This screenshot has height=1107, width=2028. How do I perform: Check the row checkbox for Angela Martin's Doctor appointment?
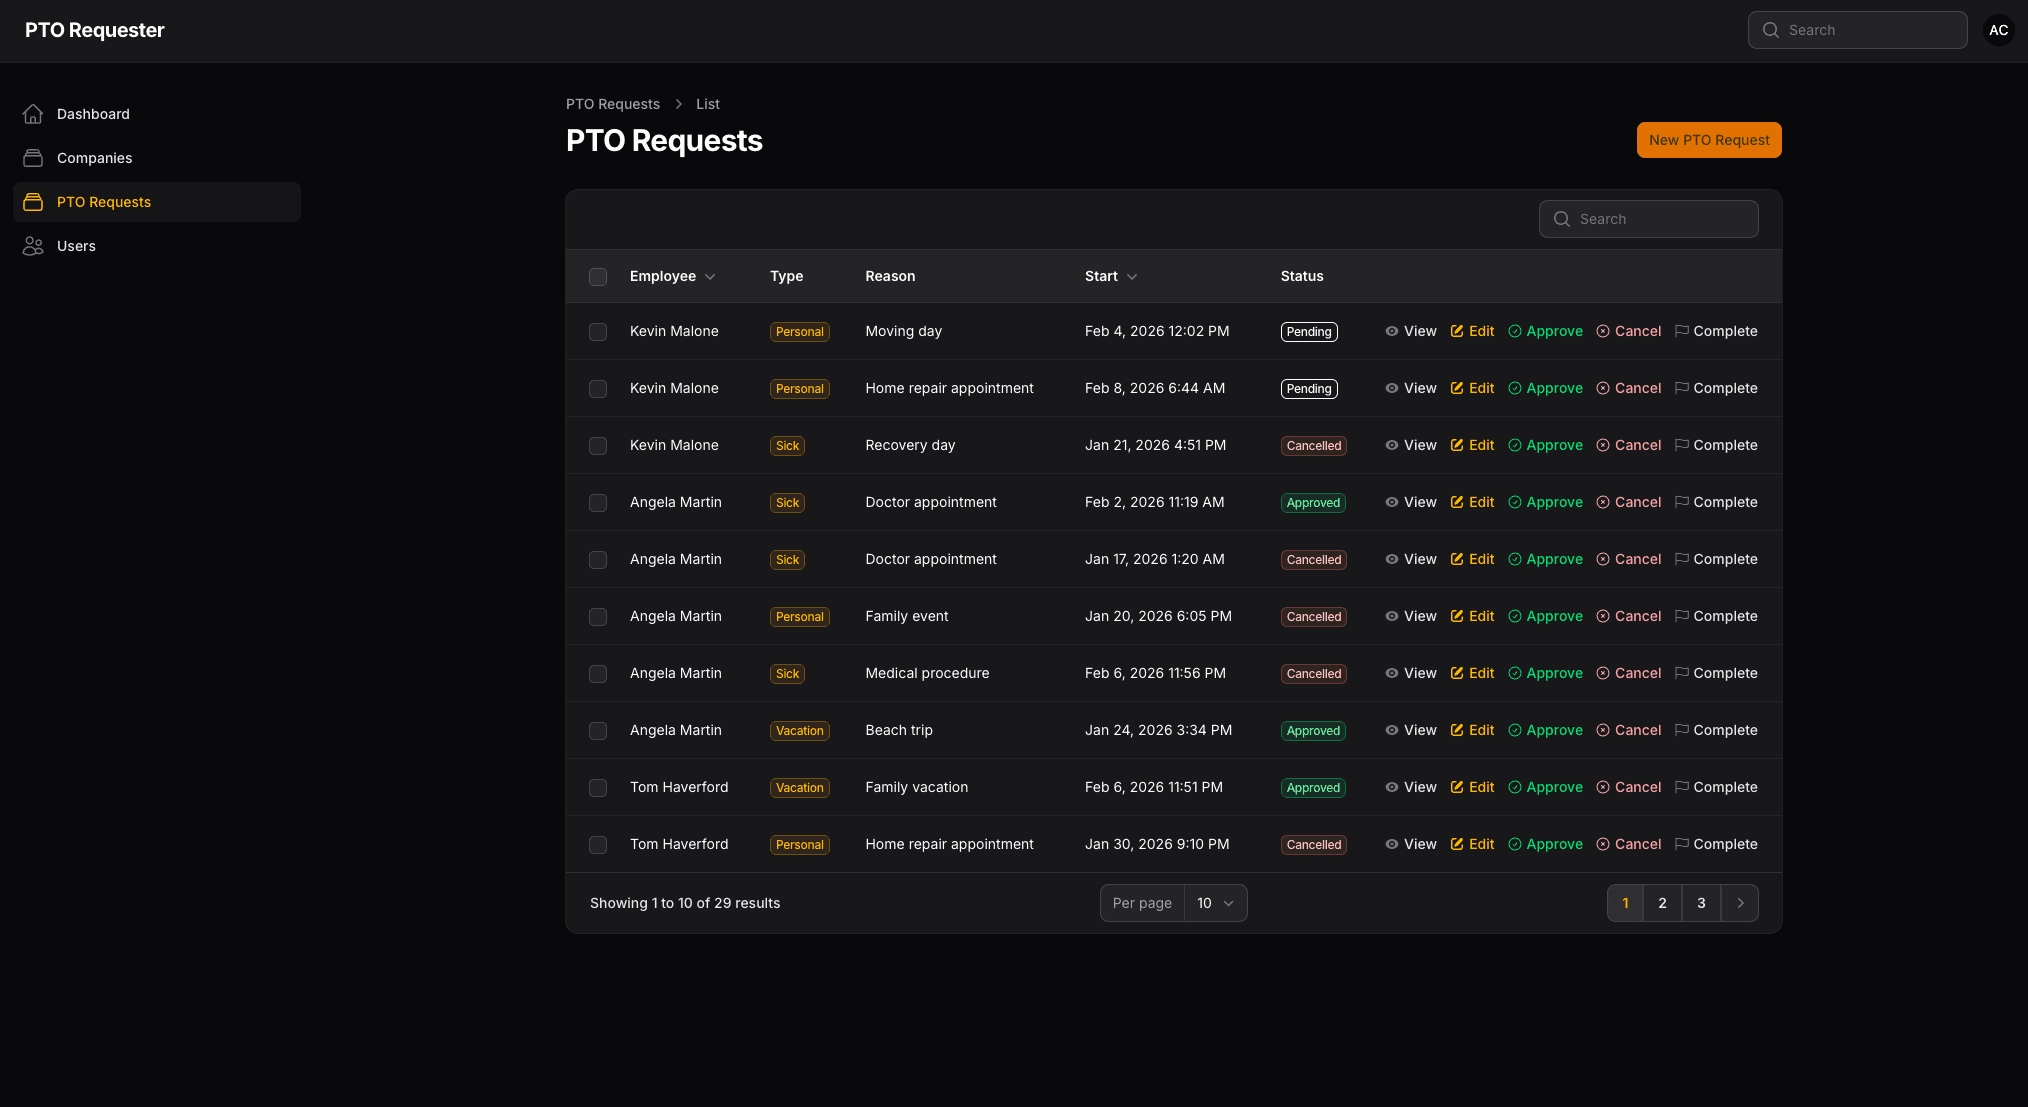coord(598,503)
